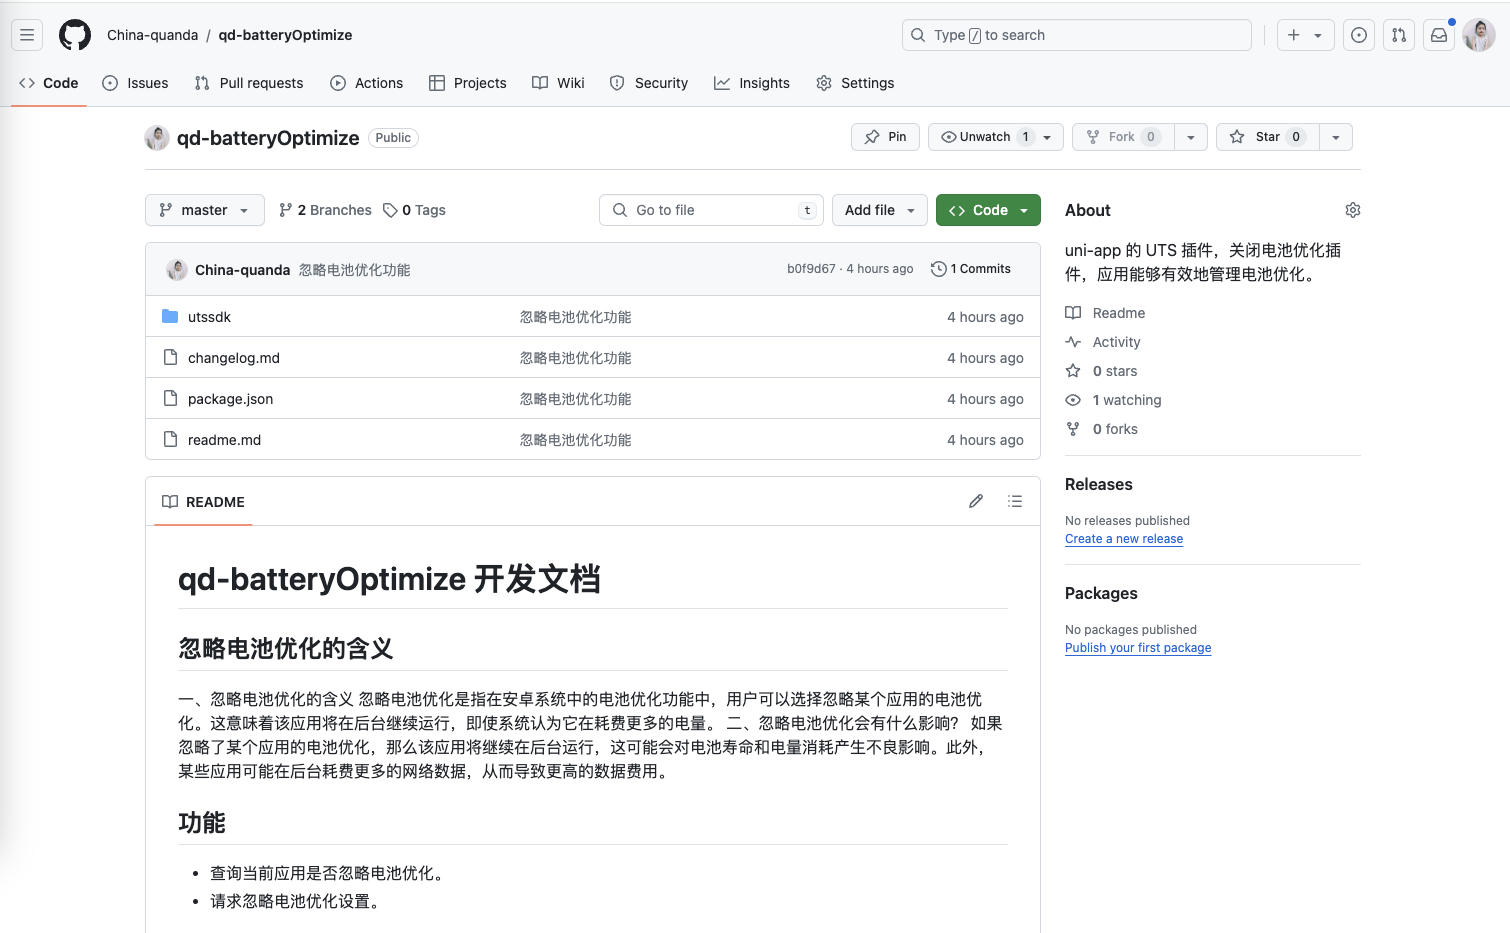This screenshot has width=1510, height=933.
Task: View the 2 Branches link
Action: pyautogui.click(x=325, y=210)
